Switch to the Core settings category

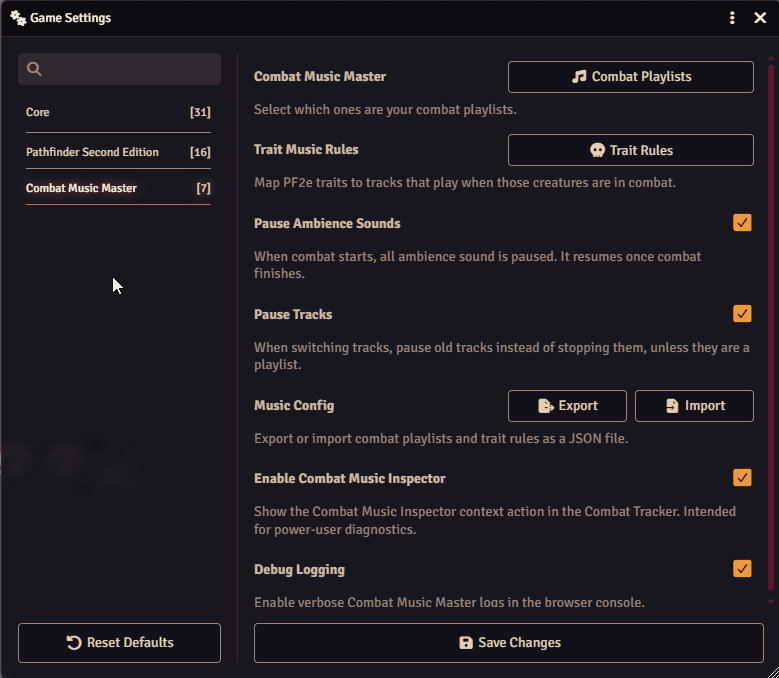118,112
